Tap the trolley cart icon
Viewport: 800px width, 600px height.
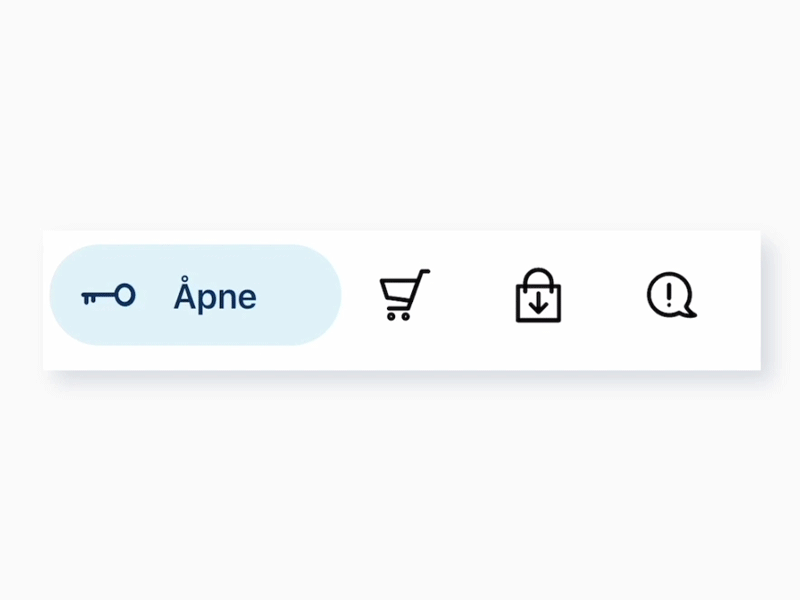click(x=404, y=296)
